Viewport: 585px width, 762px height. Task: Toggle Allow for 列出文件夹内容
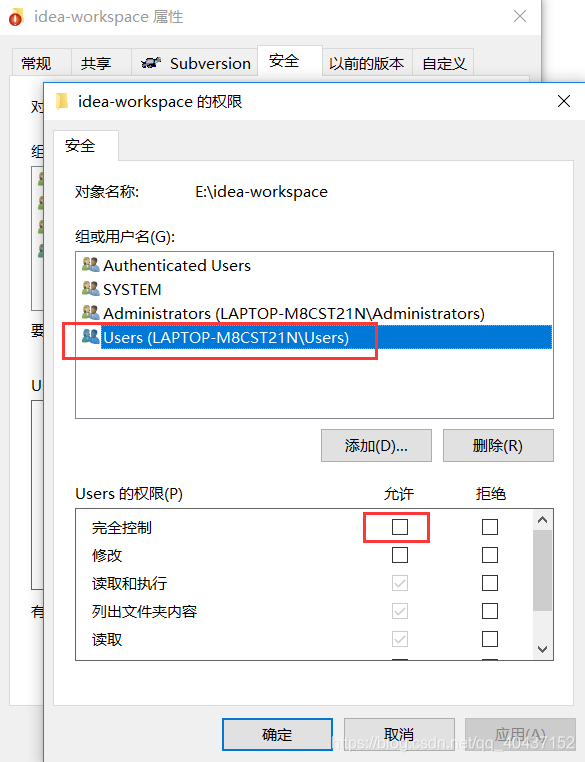pos(400,611)
